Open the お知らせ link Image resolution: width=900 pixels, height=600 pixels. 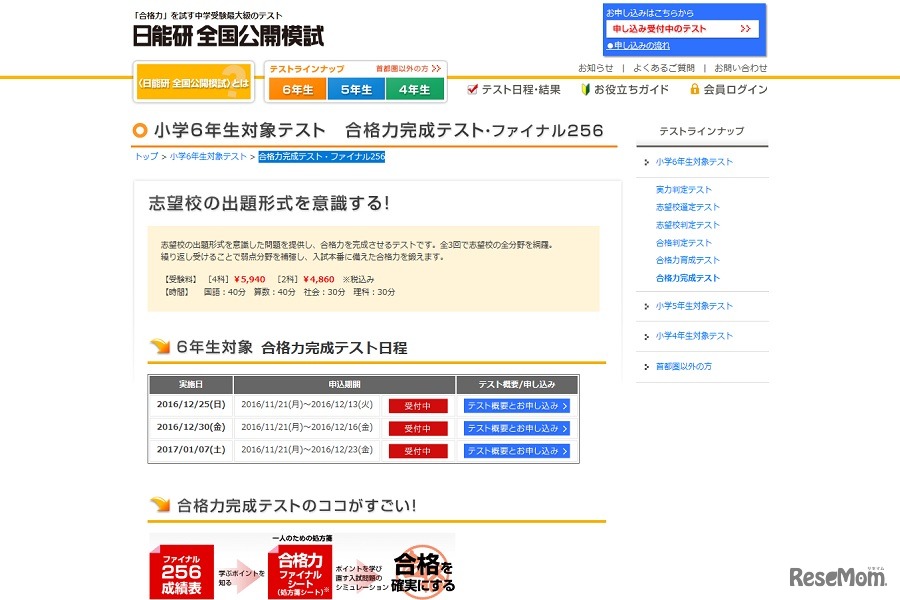click(595, 68)
